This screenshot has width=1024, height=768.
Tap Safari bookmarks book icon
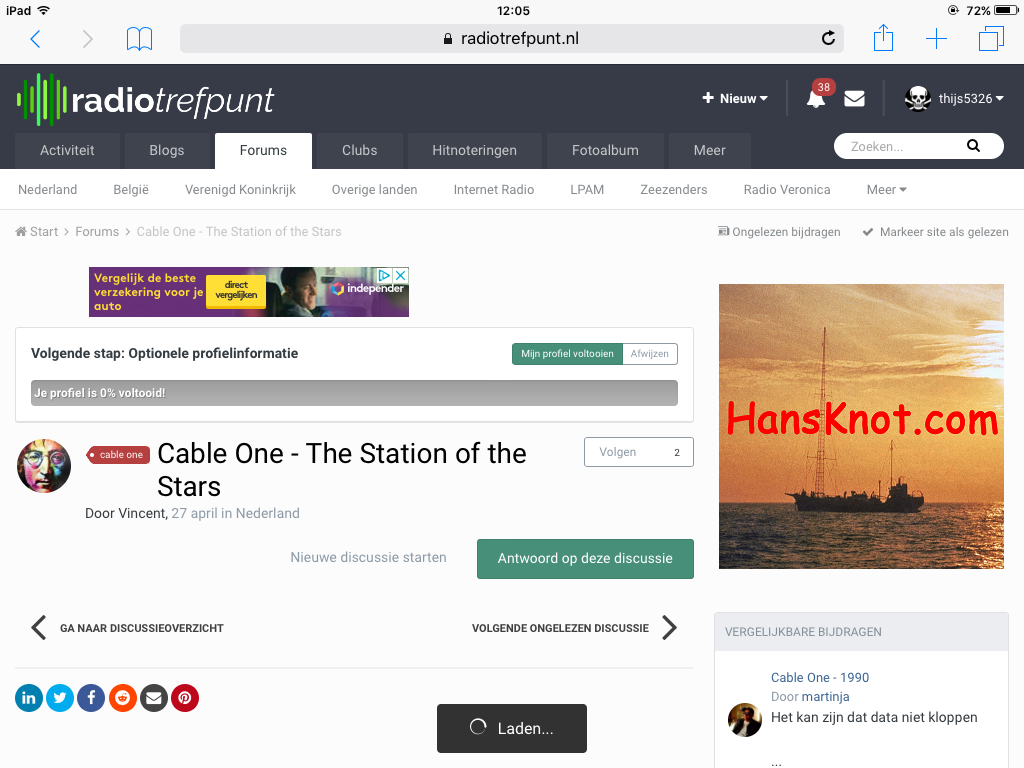[x=139, y=39]
